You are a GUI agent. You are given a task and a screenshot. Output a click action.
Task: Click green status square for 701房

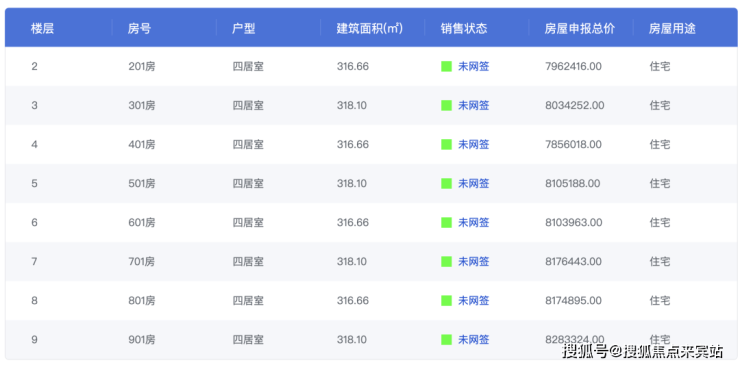[x=446, y=261]
